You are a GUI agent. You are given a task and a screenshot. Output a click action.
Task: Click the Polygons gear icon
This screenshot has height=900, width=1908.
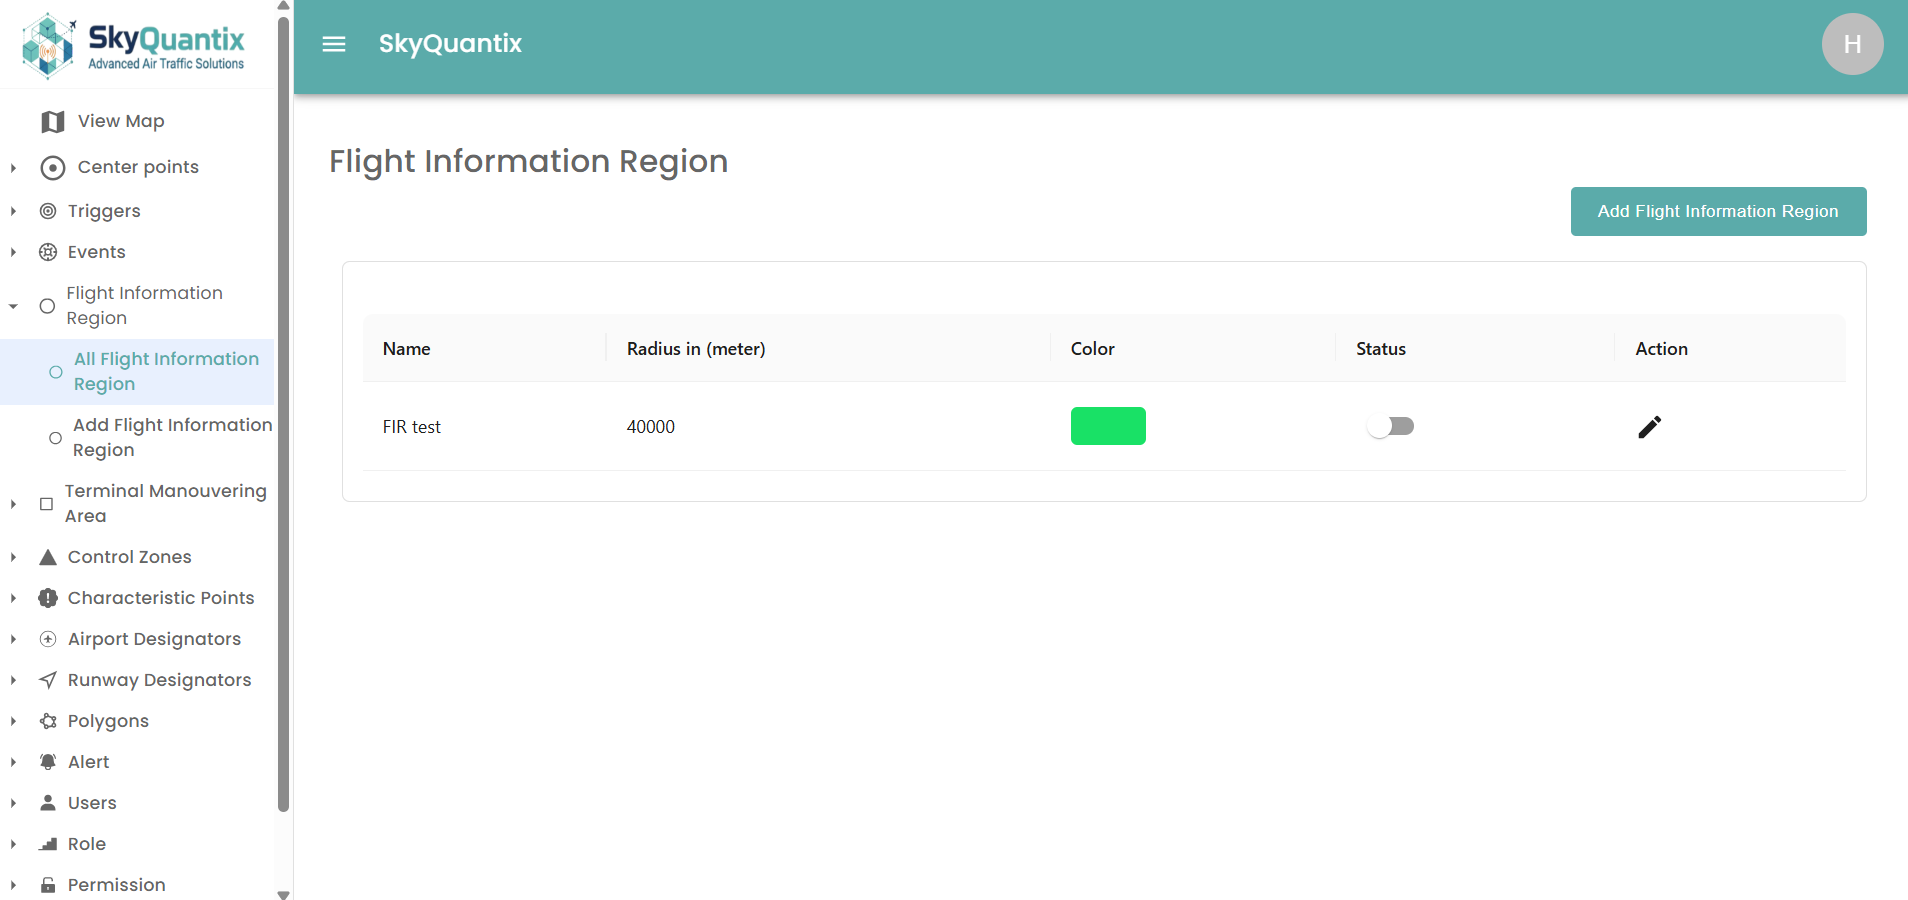[x=48, y=721]
